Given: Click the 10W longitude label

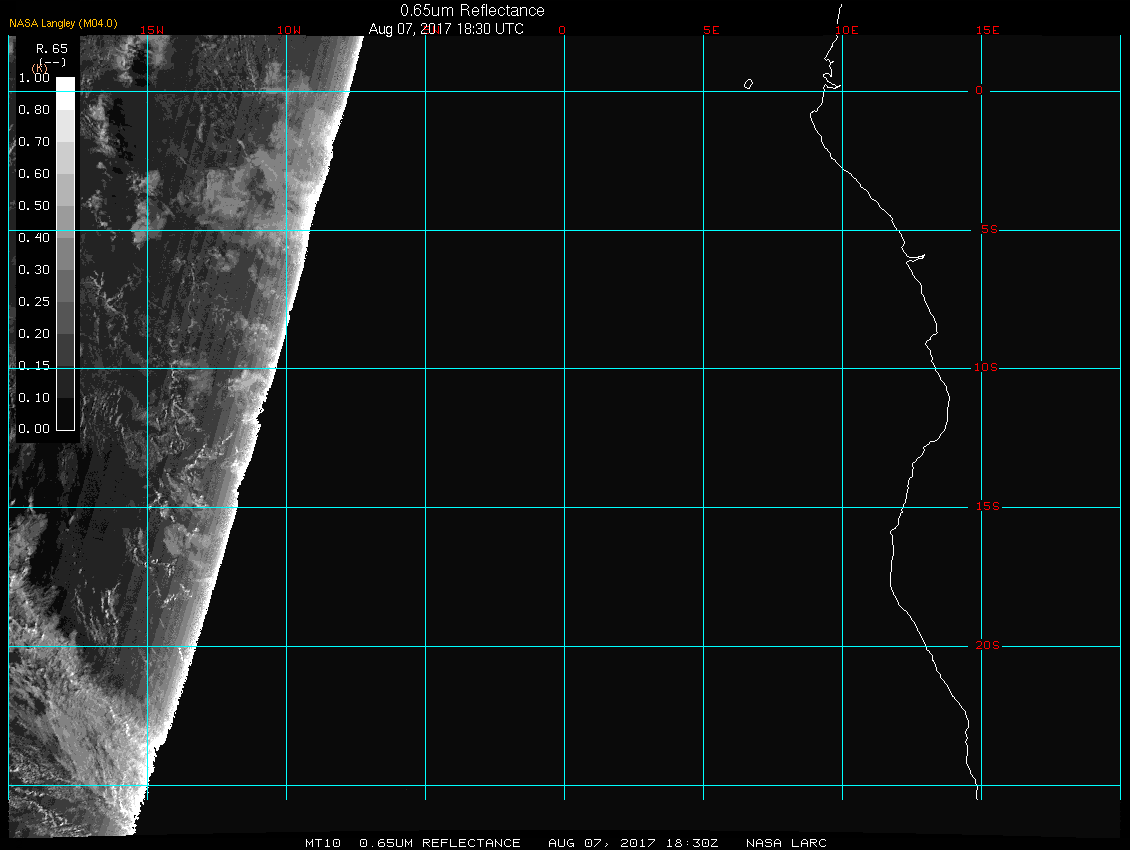Looking at the screenshot, I should (x=288, y=30).
